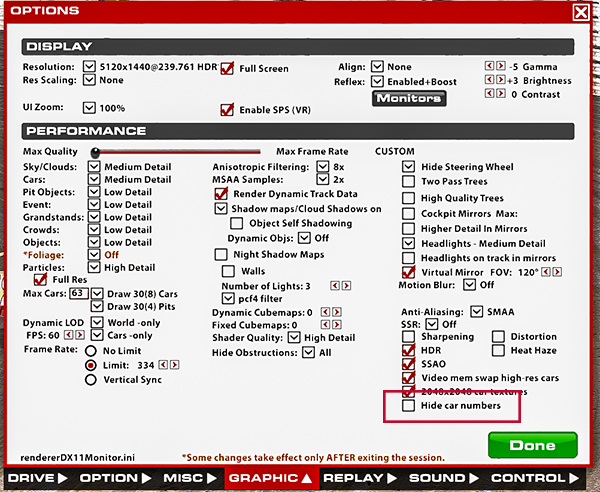Go to the REPLAY tab
Viewport: 600px width, 492px height.
(358, 479)
